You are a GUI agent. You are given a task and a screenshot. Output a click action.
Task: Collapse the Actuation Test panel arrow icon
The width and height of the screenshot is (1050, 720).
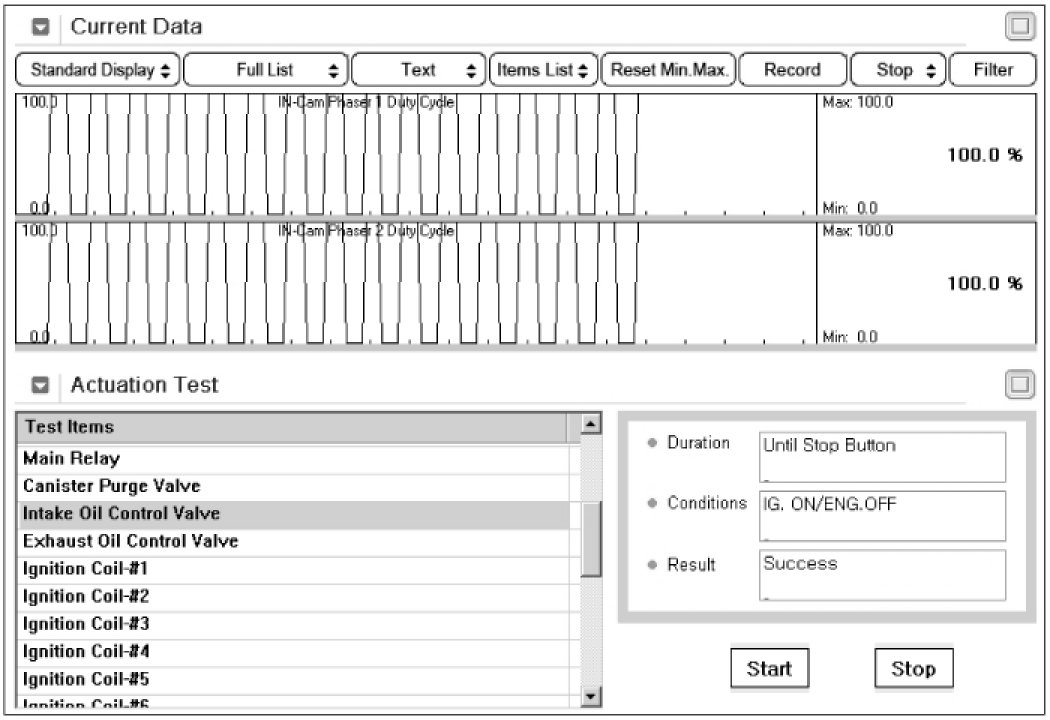tap(41, 385)
